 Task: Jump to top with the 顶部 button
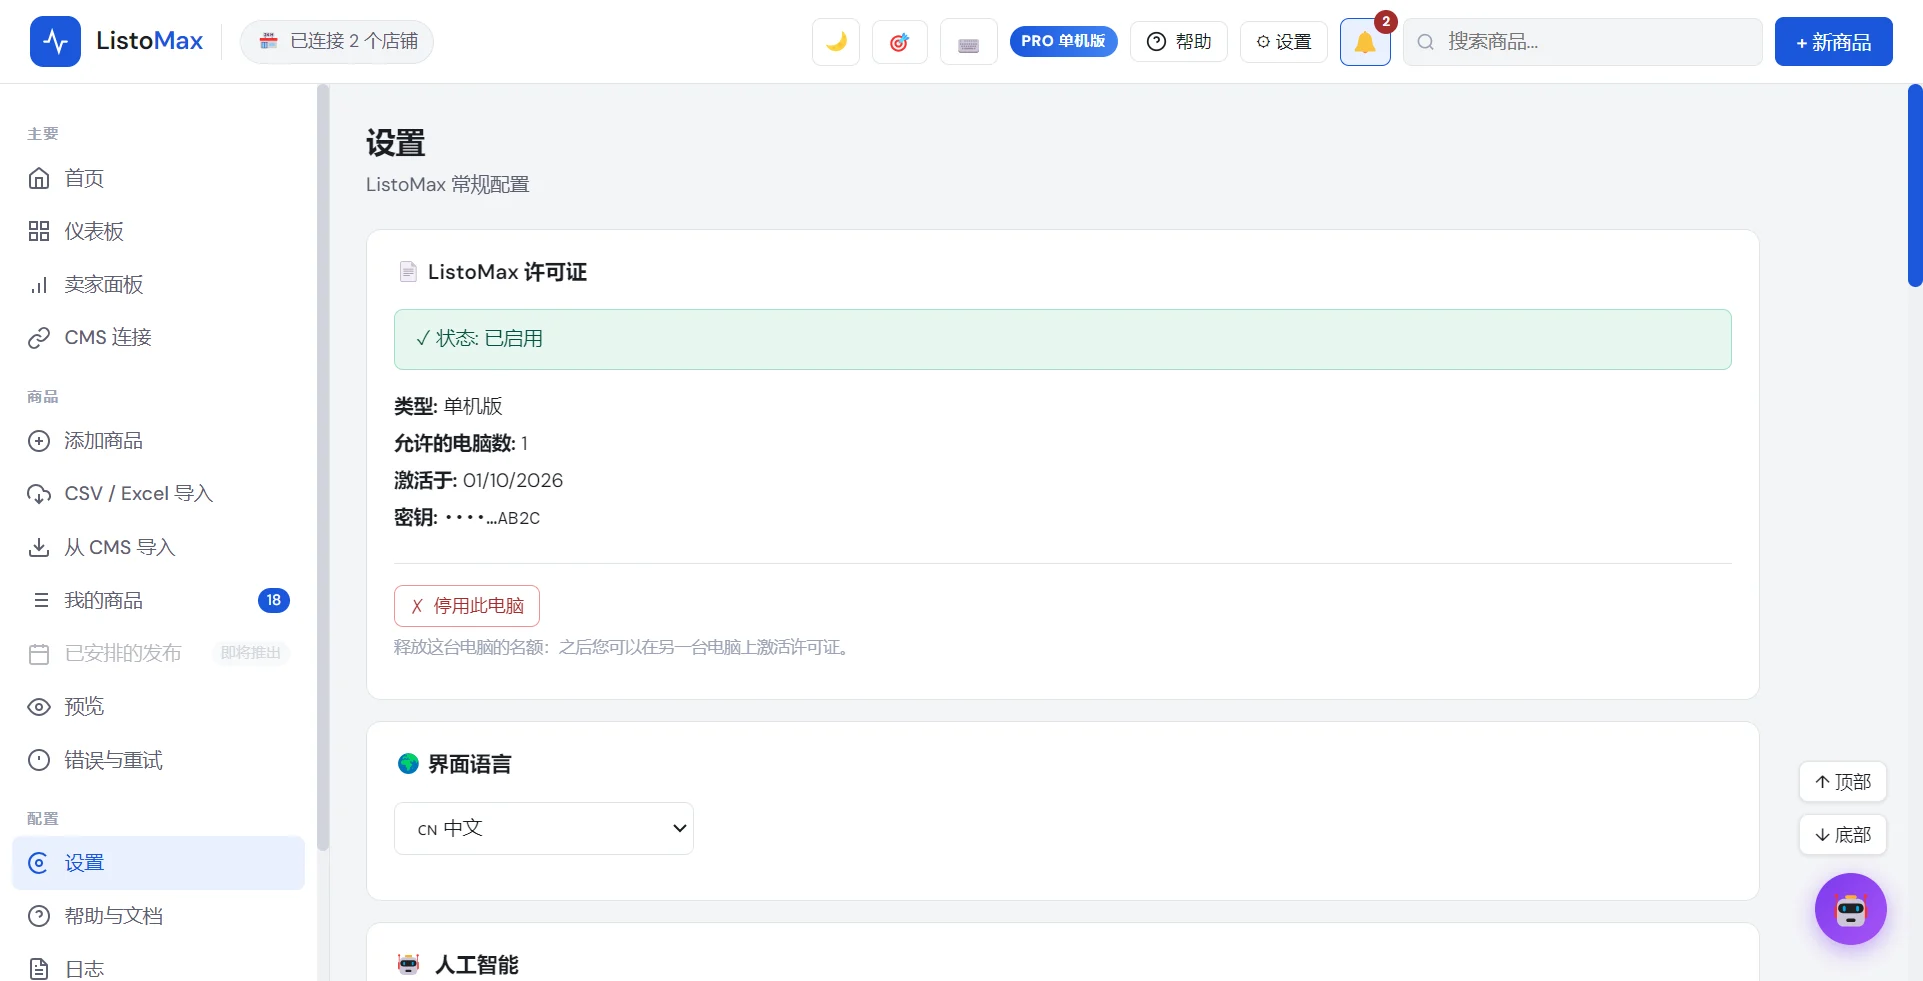click(x=1843, y=782)
